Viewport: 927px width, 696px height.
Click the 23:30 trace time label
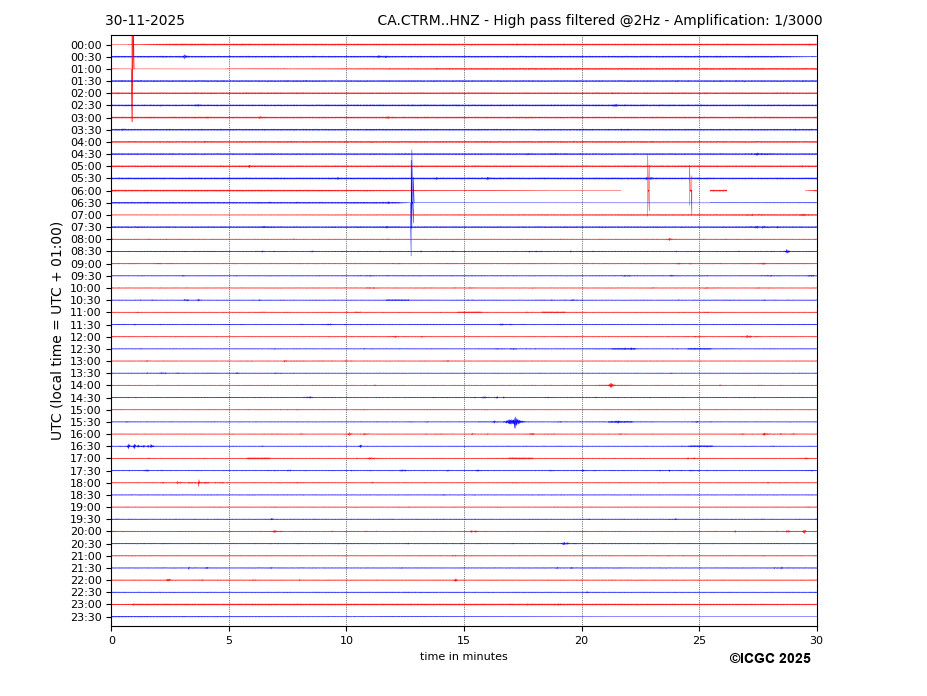(x=86, y=617)
